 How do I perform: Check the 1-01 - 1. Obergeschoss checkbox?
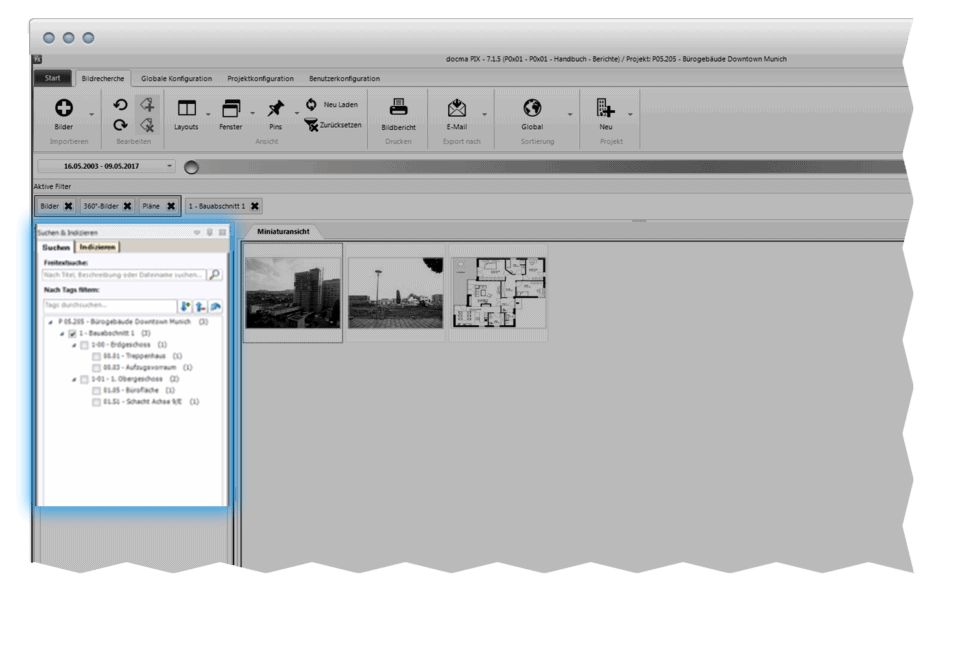84,380
